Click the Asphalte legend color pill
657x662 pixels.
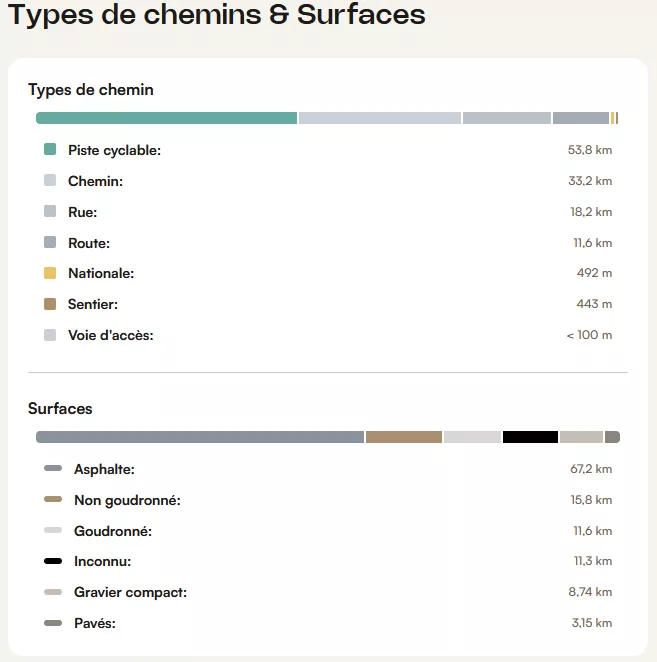click(53, 469)
